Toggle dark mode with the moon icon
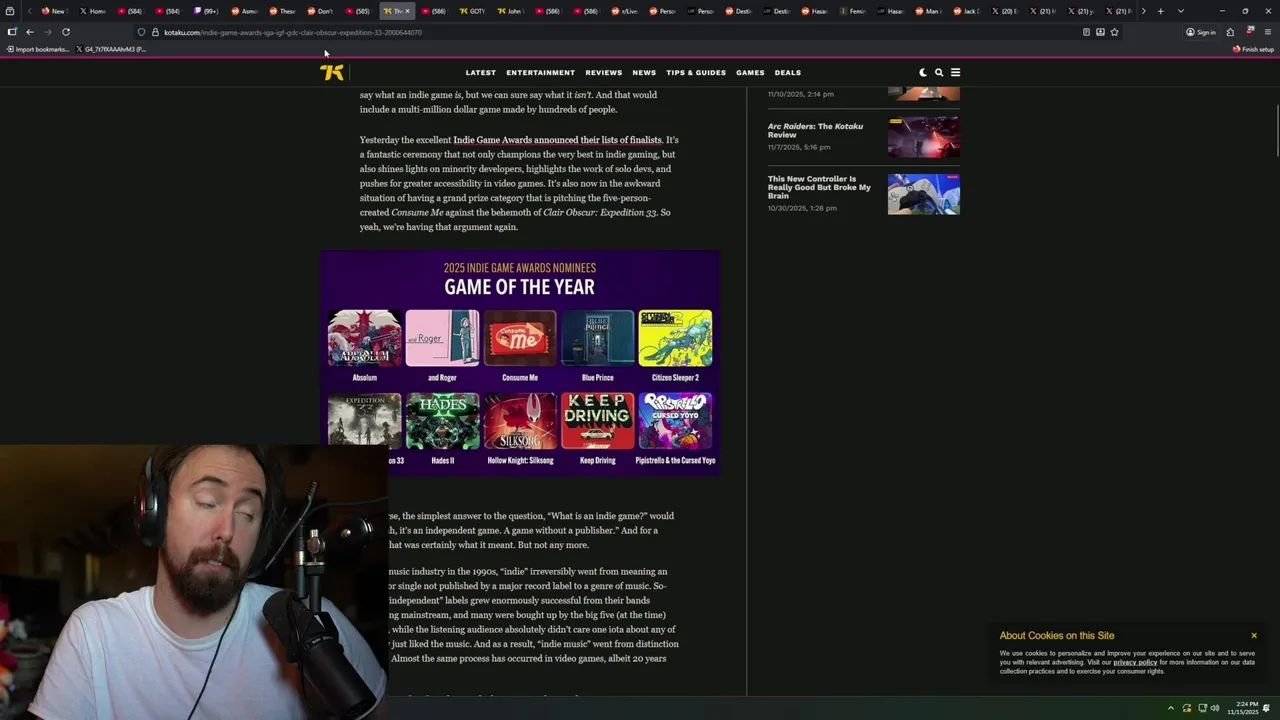The width and height of the screenshot is (1280, 720). (x=923, y=72)
